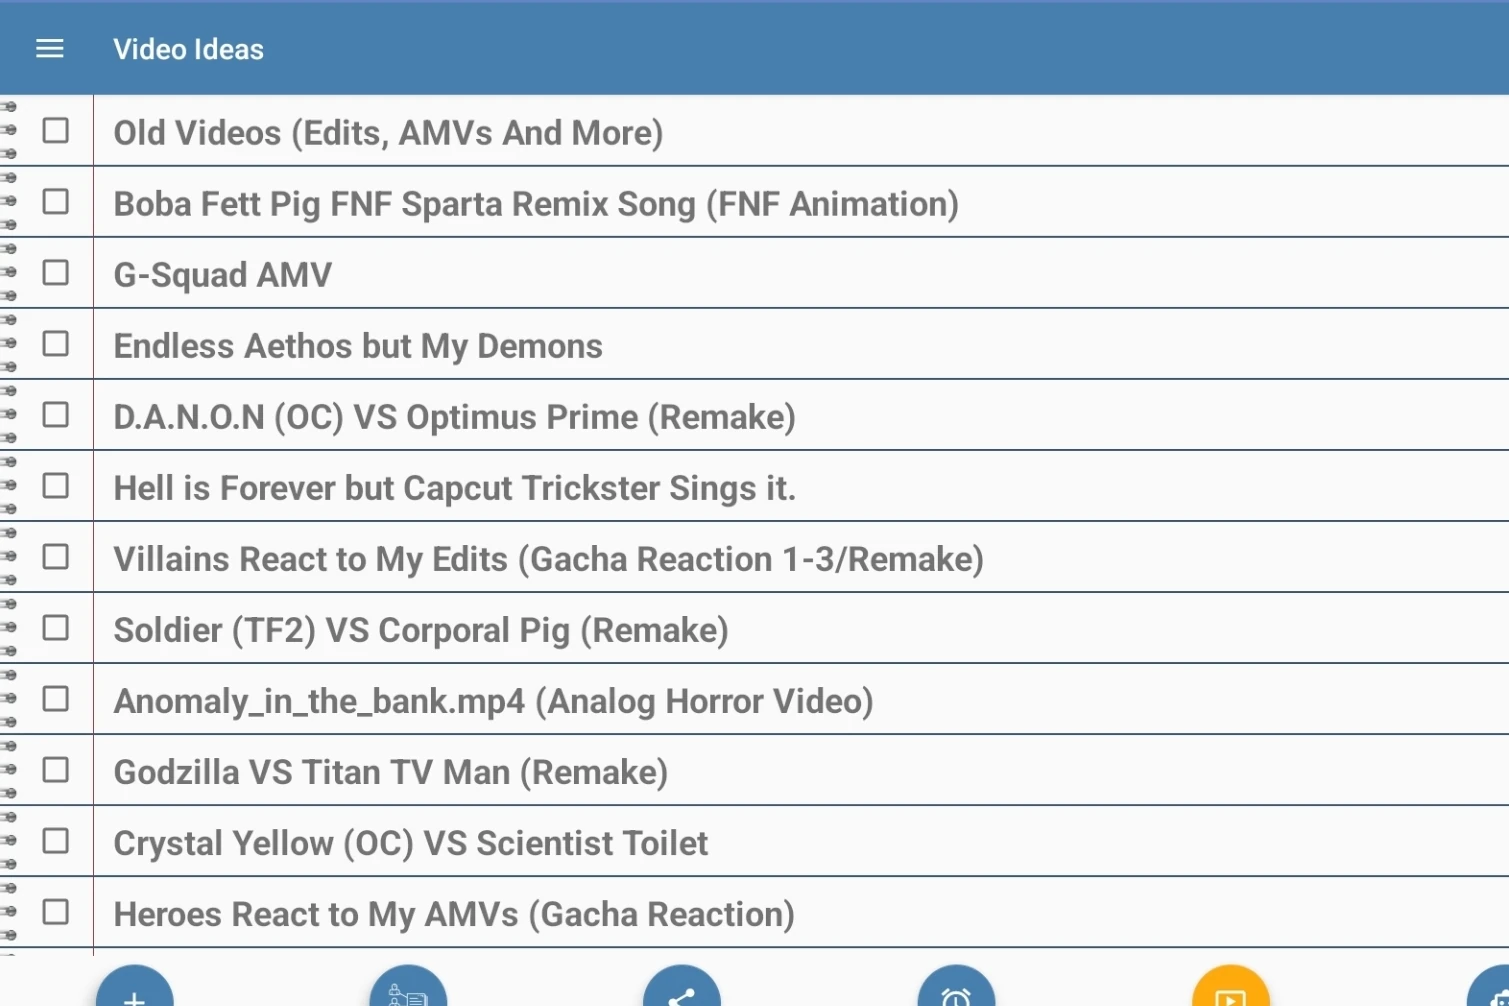Tap the orange video play button
The height and width of the screenshot is (1006, 1509).
pyautogui.click(x=1230, y=992)
